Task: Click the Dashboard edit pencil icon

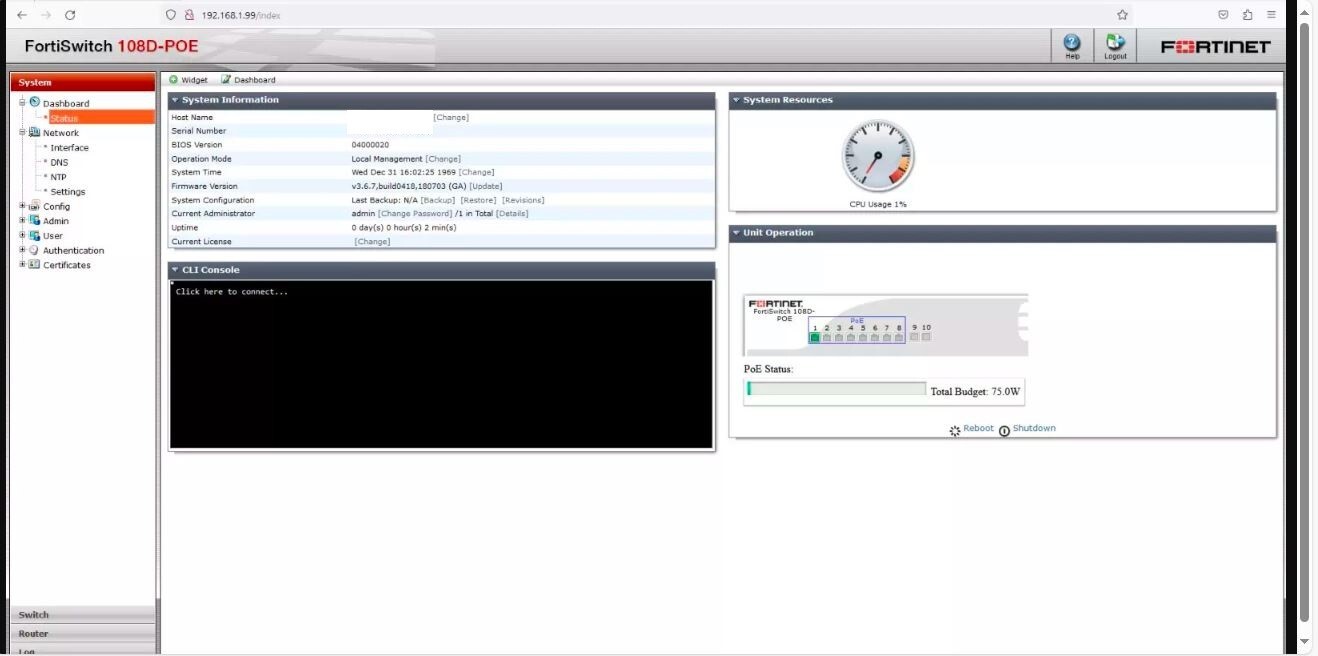Action: 226,79
